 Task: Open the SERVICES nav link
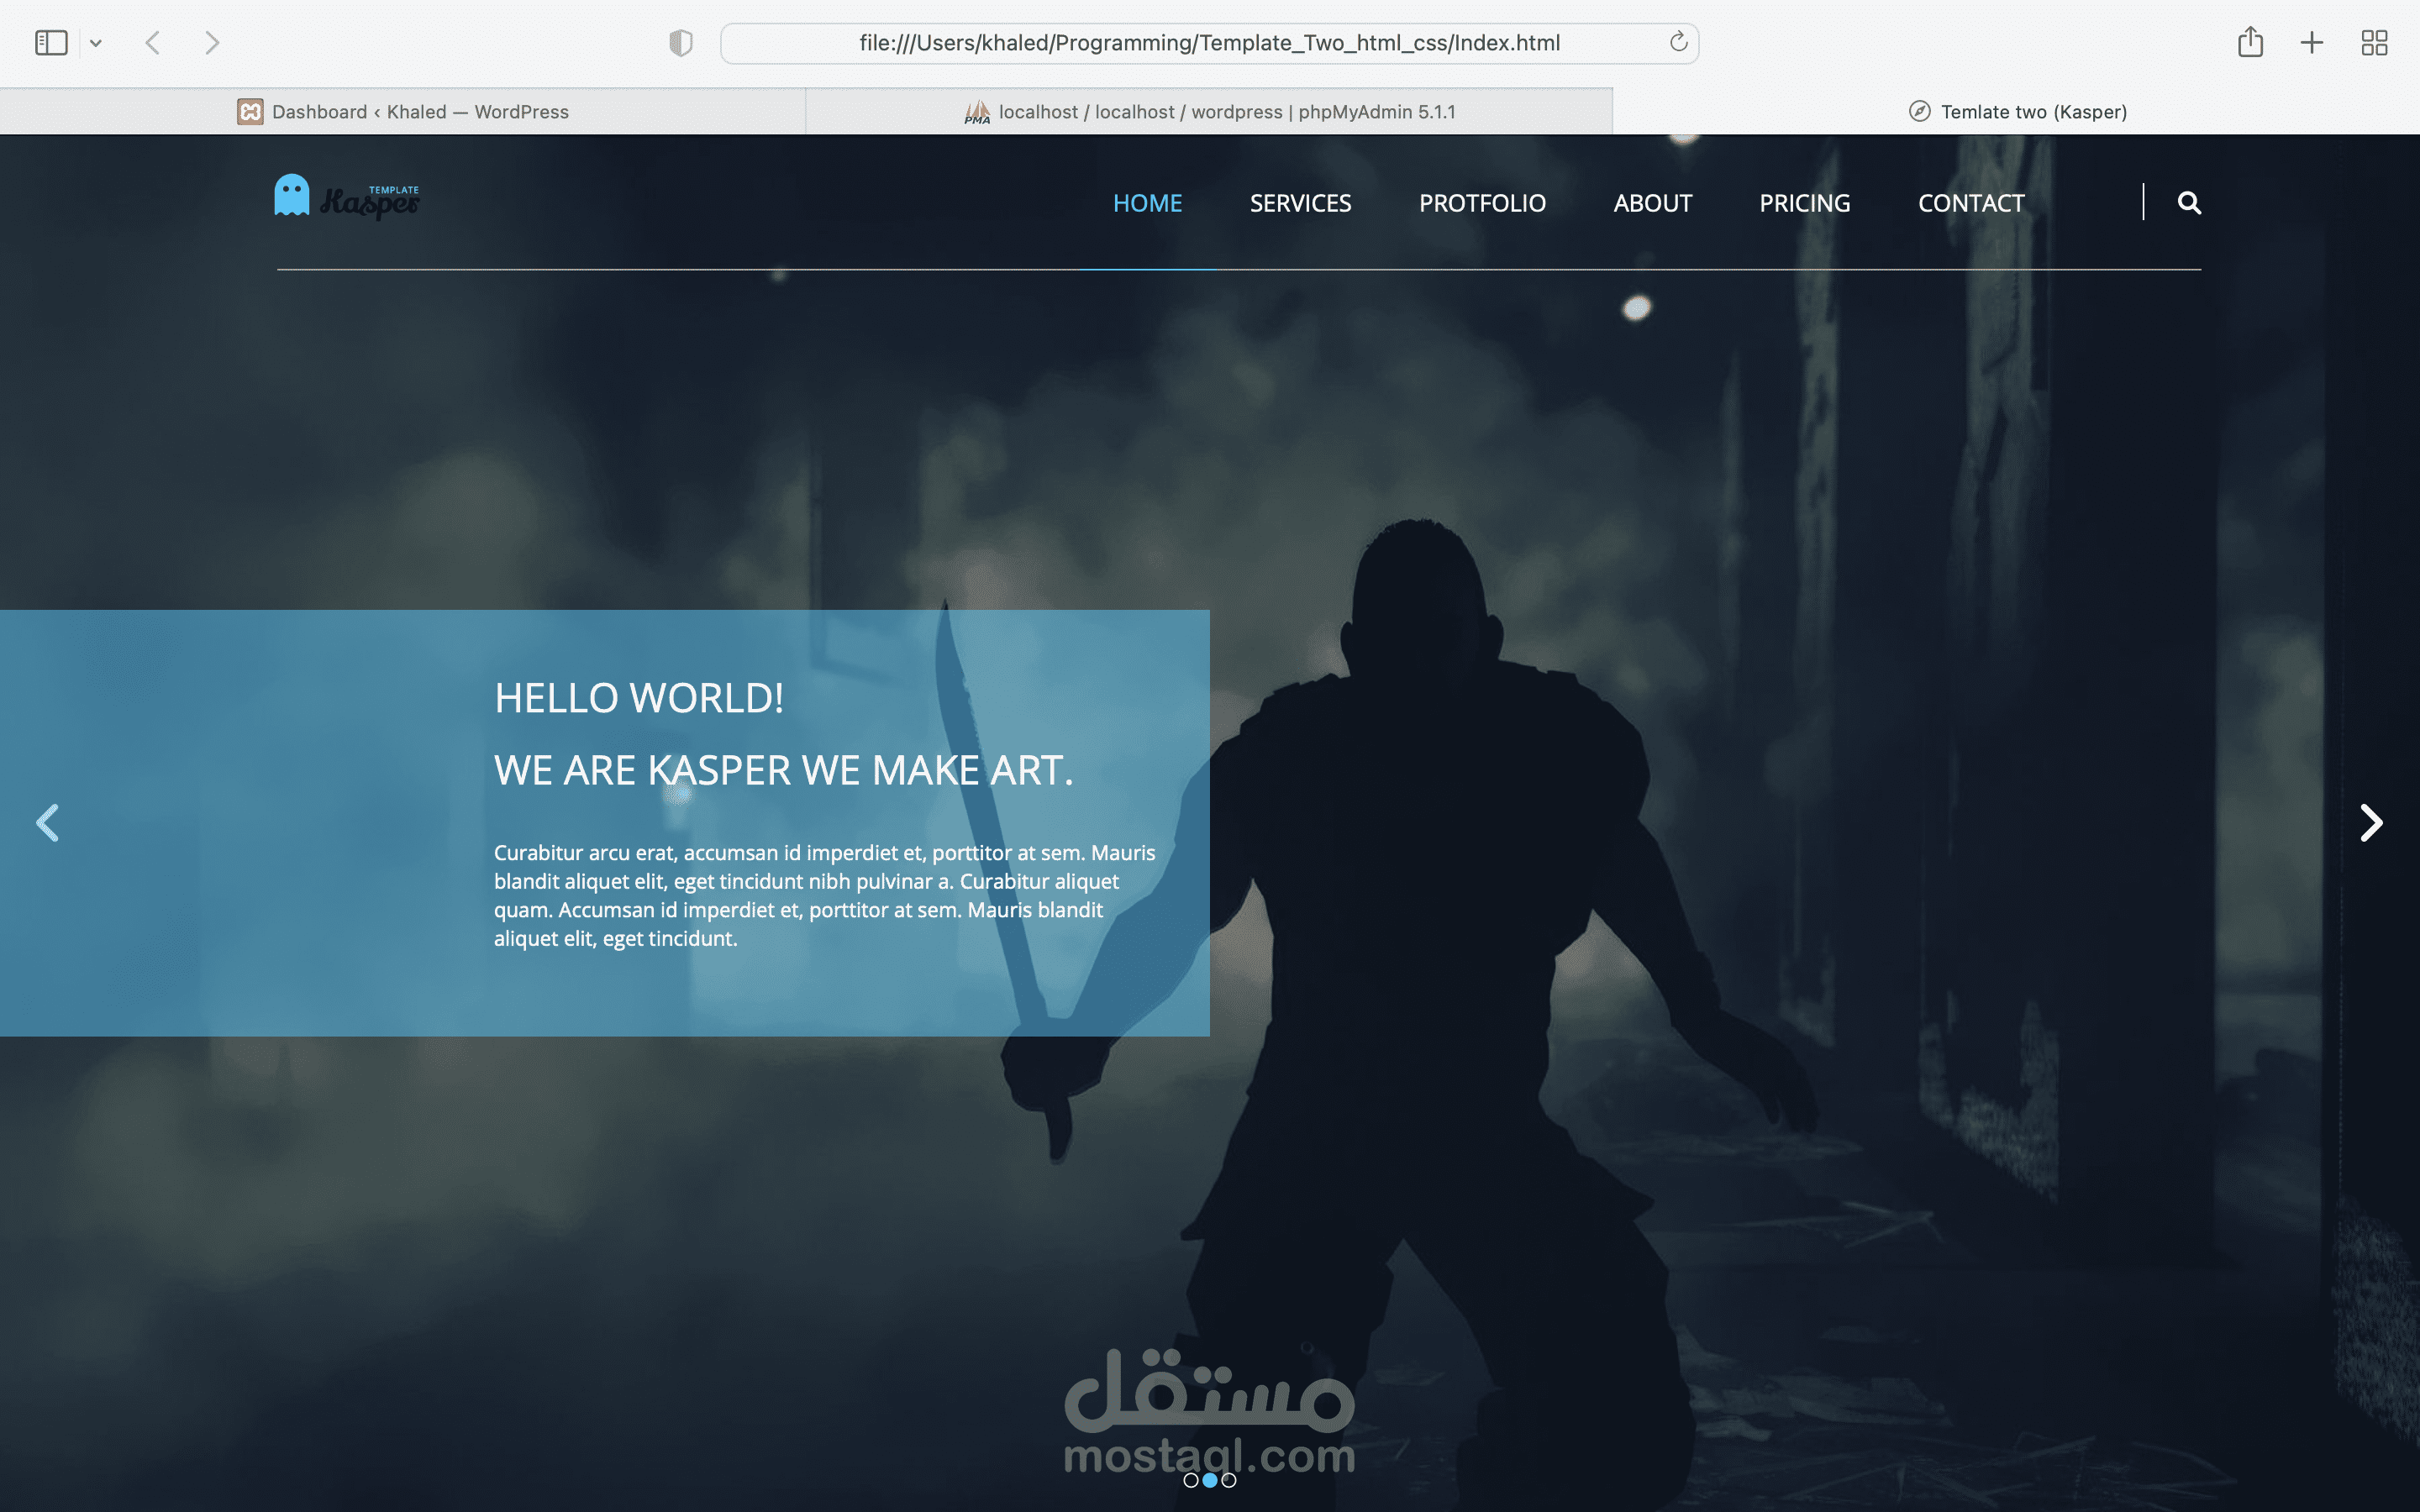point(1300,203)
